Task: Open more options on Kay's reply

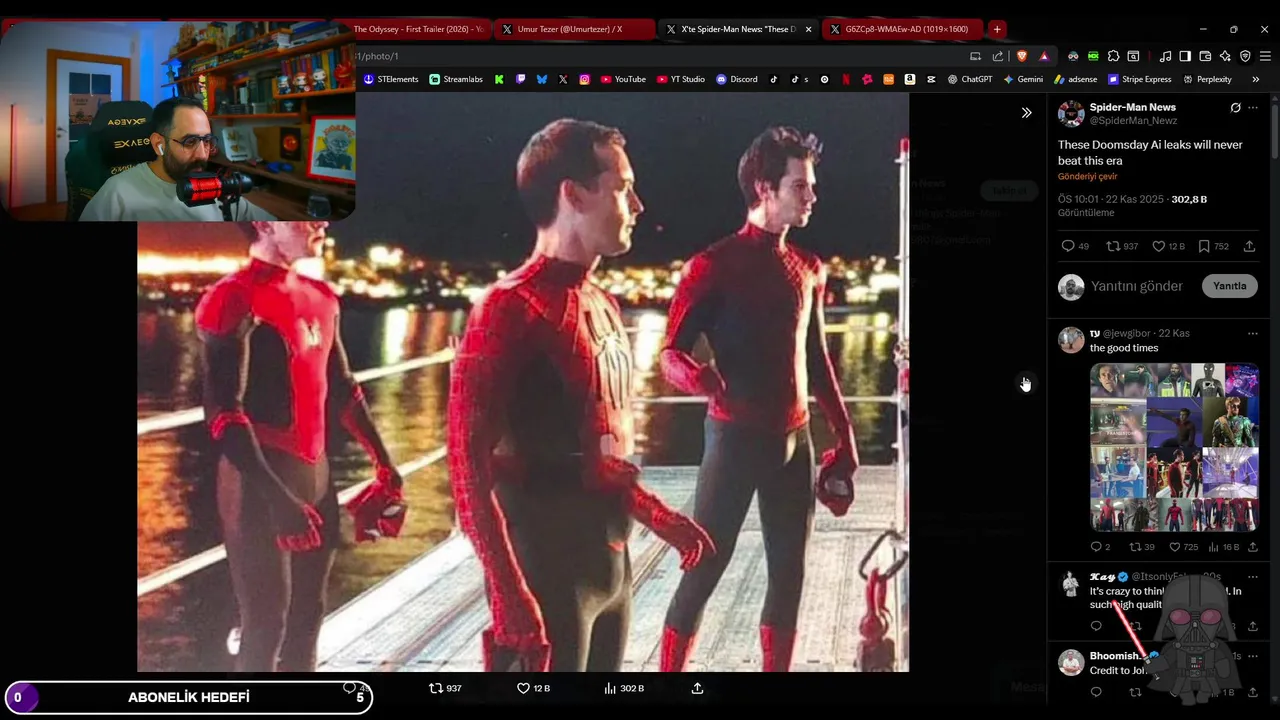Action: [1253, 577]
